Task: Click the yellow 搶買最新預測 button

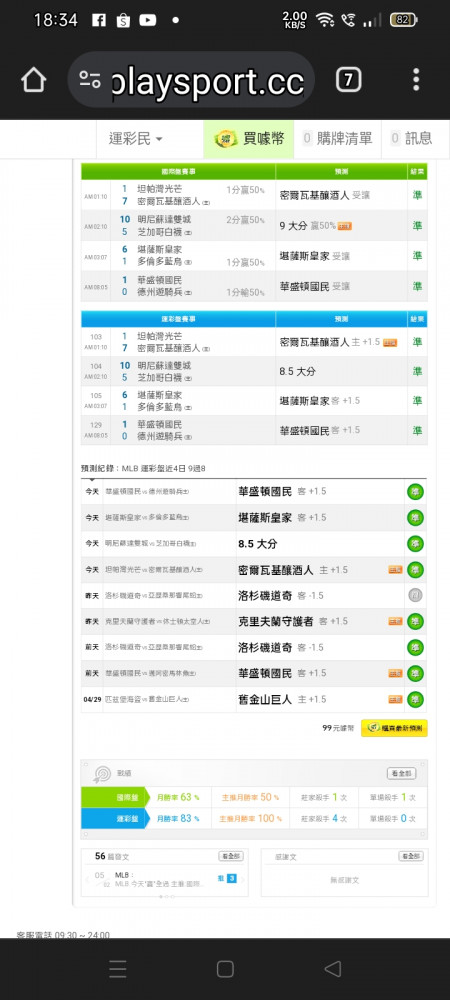Action: [394, 728]
